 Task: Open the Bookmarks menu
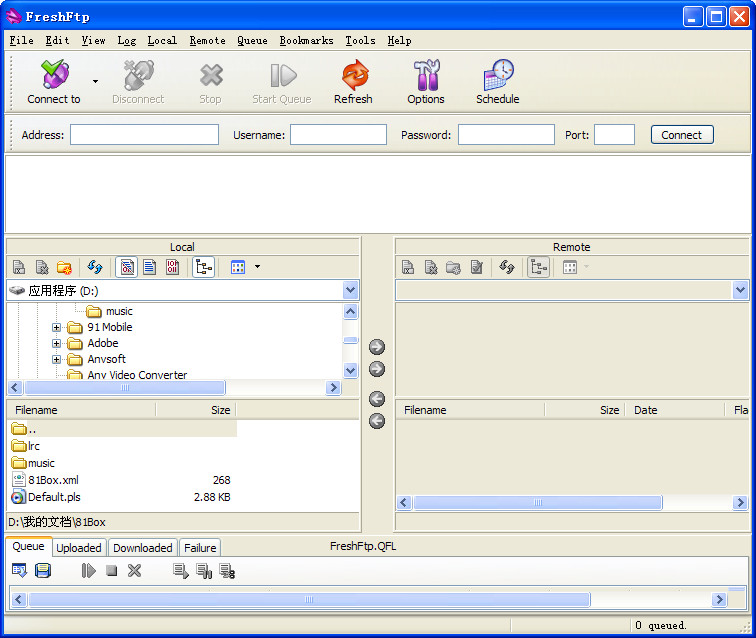306,40
